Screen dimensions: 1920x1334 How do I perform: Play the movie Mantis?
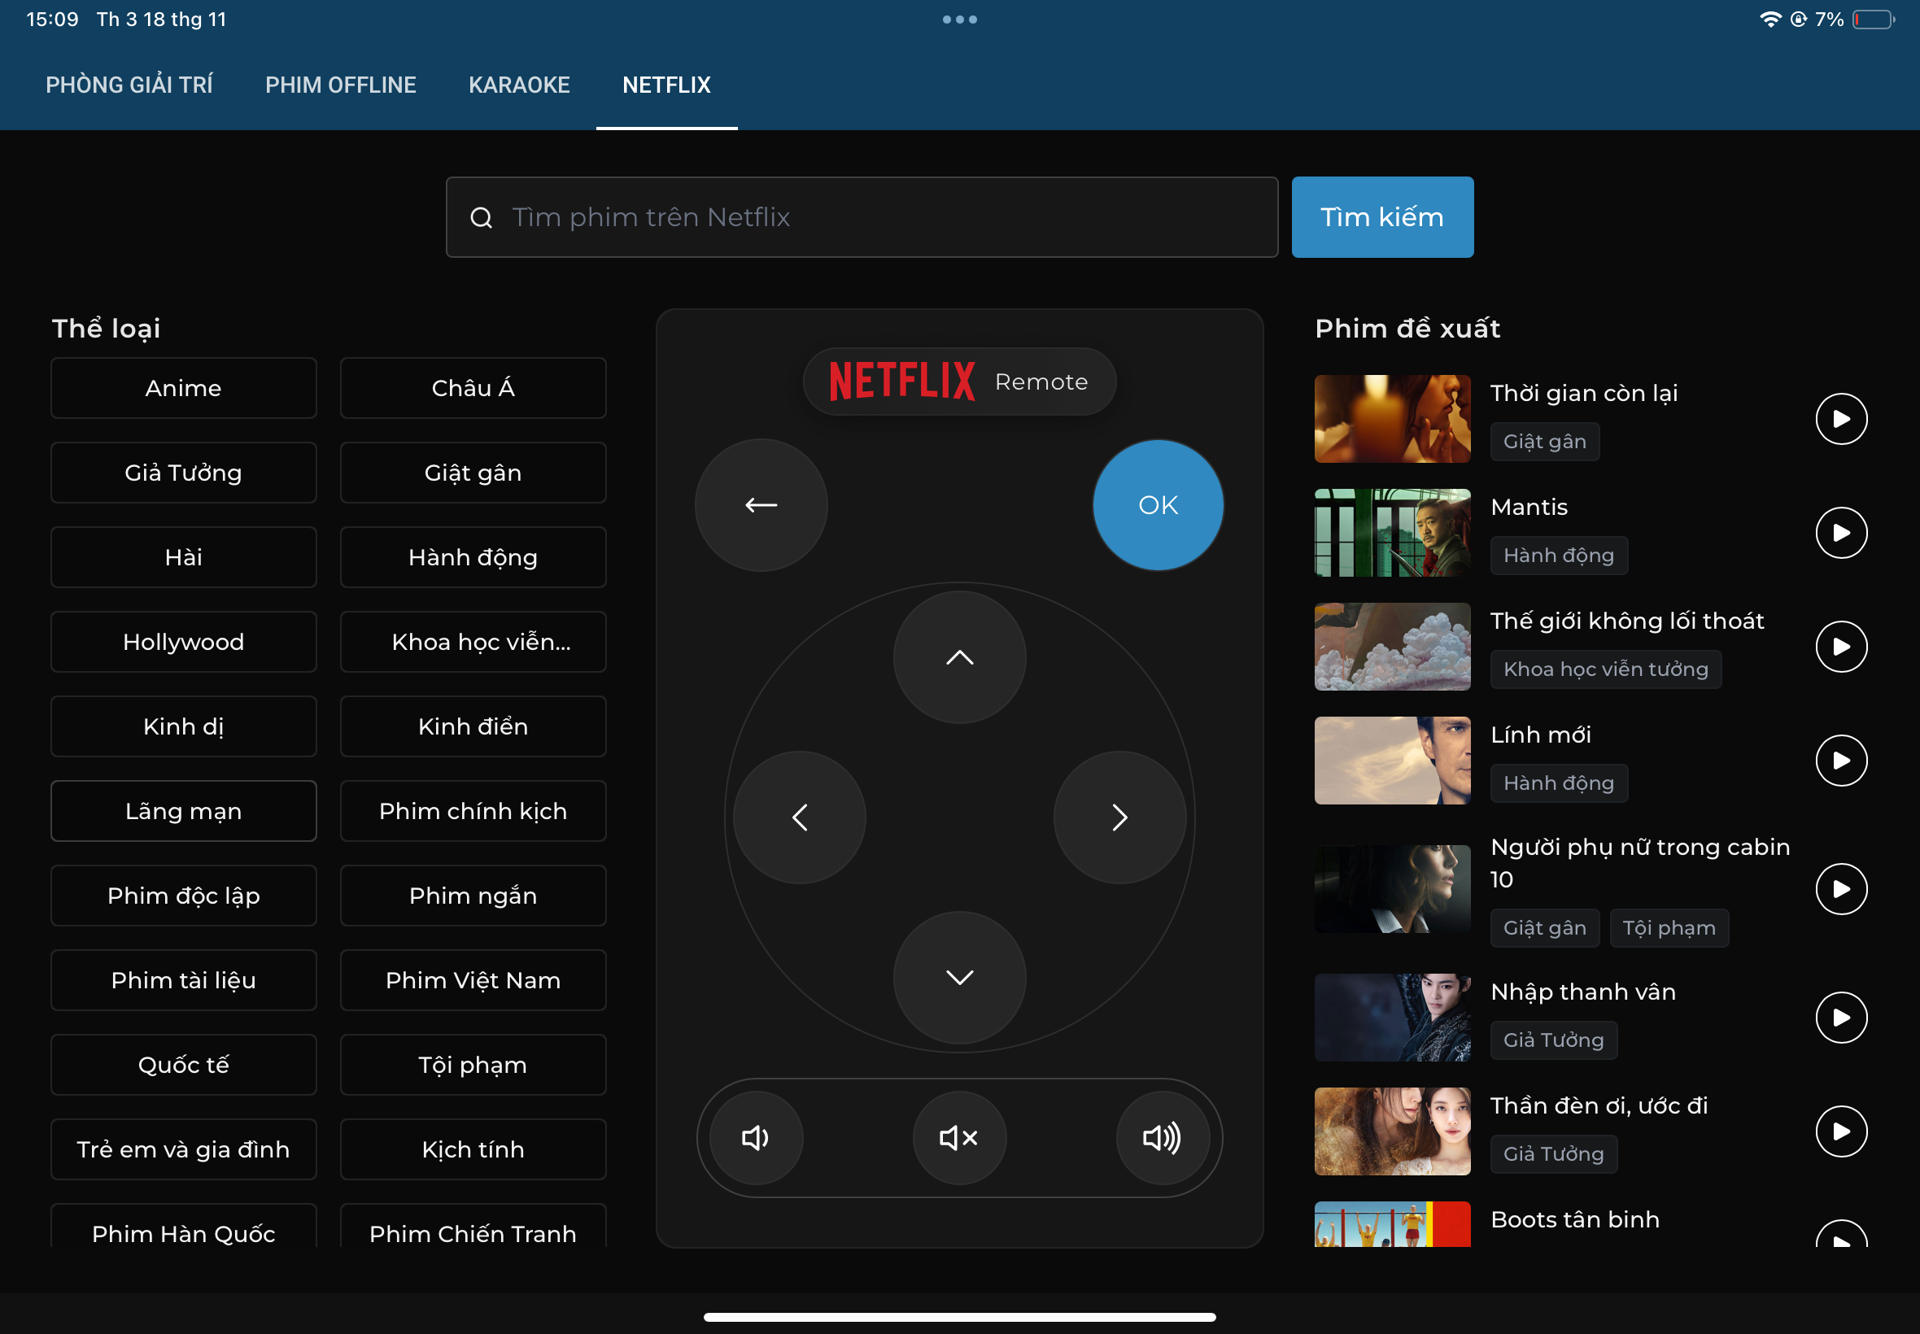[x=1841, y=532]
